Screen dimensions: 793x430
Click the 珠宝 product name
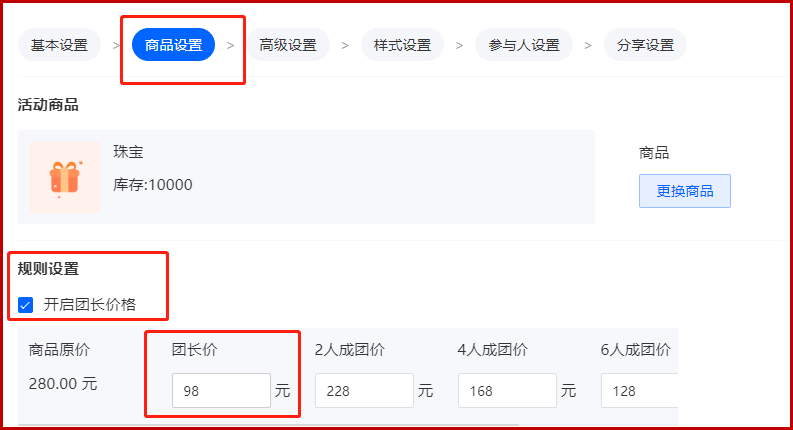tap(128, 152)
